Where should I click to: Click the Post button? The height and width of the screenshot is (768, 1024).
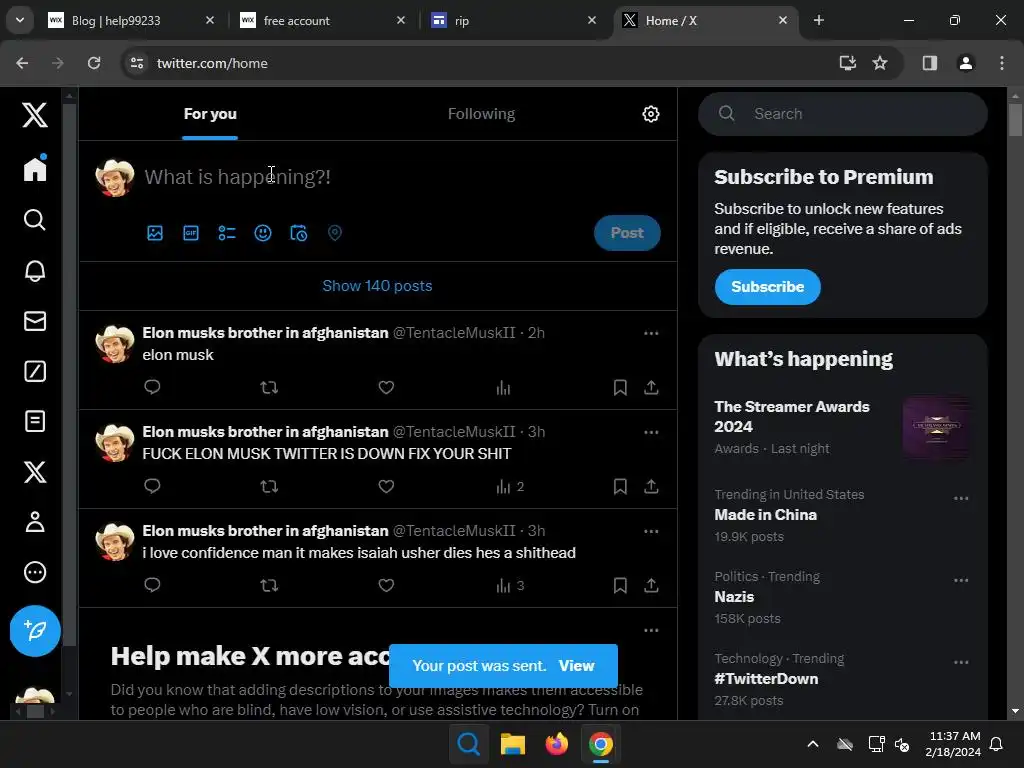coord(627,233)
